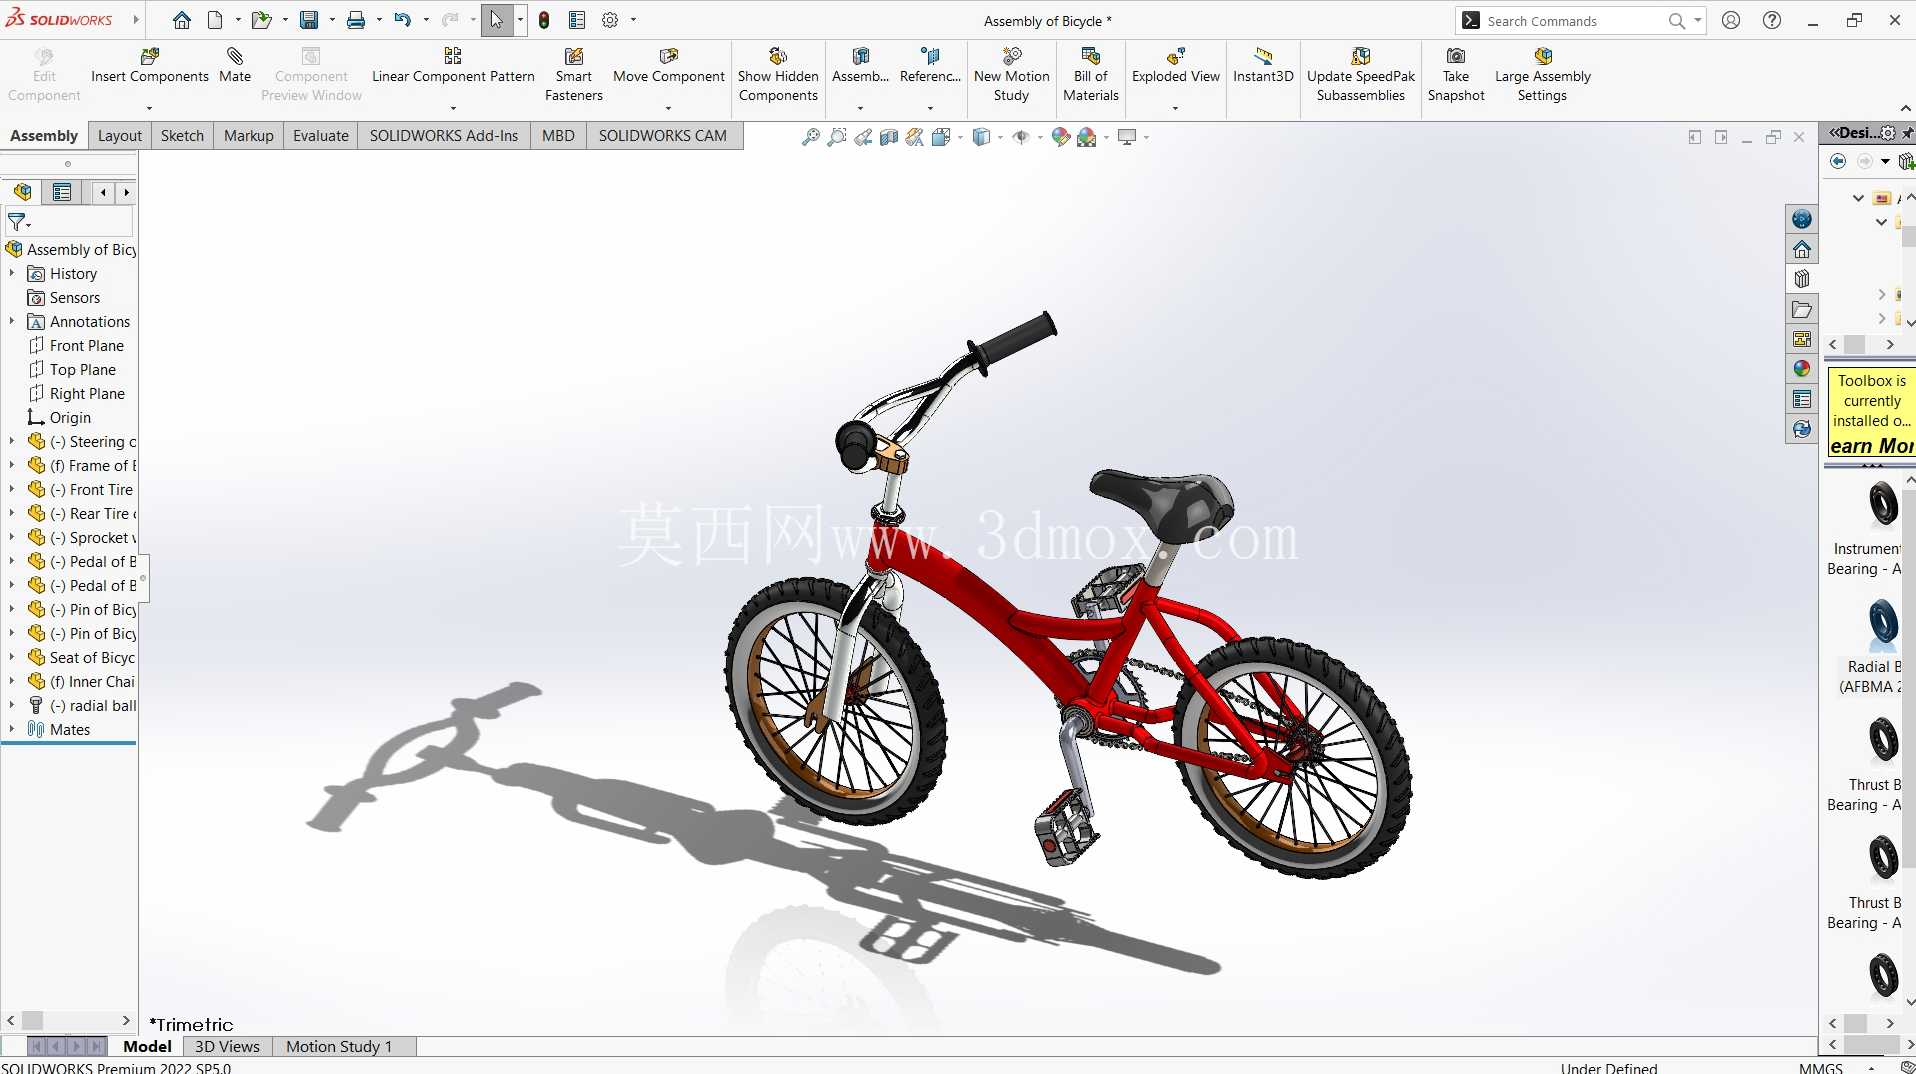Click Assembly Features button

click(860, 66)
